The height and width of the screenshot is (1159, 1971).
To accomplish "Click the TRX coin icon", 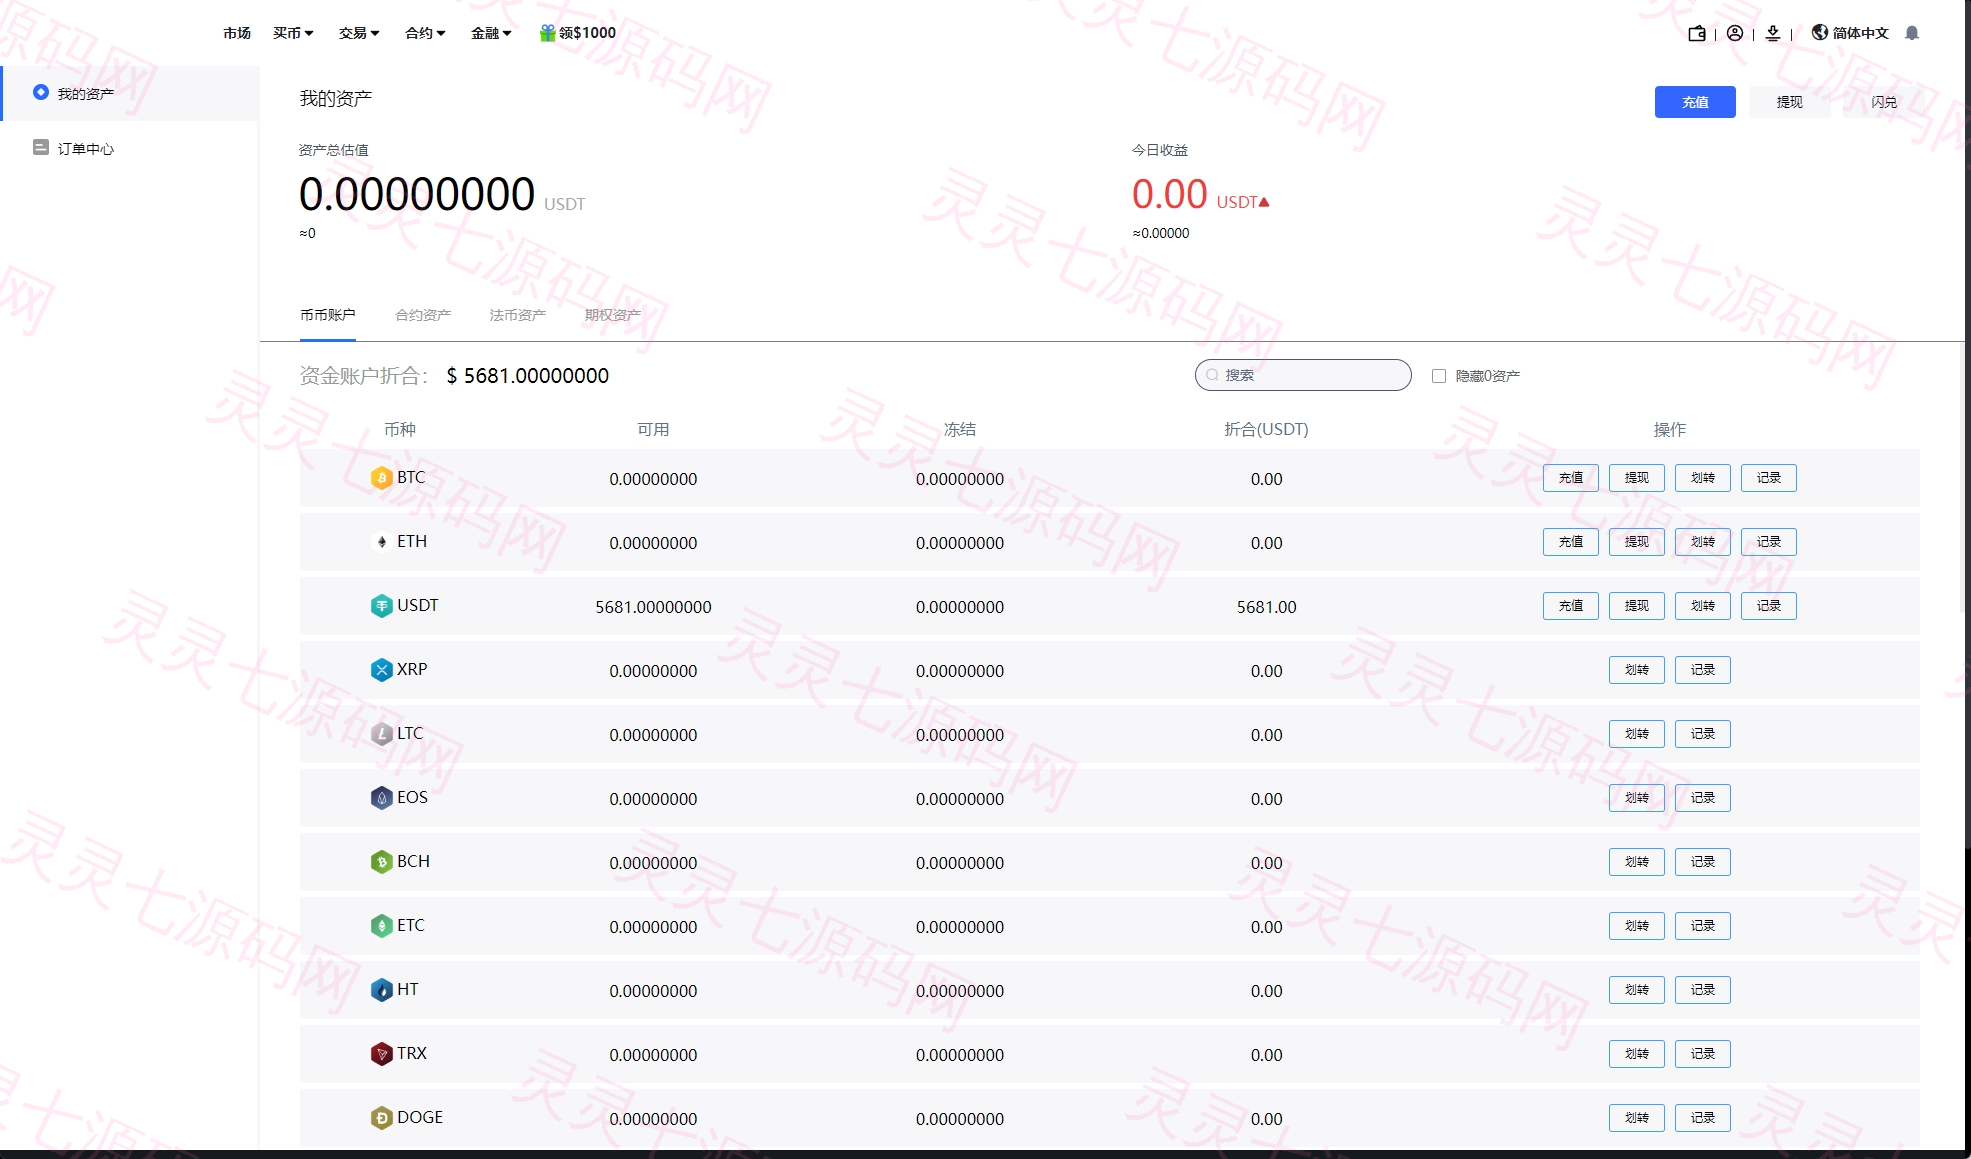I will click(x=381, y=1054).
